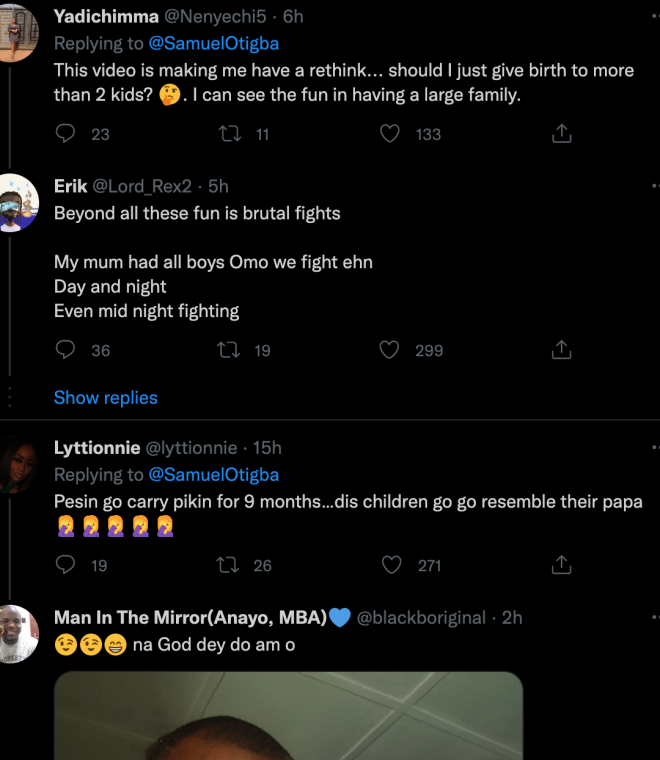Reply to Erik's brutal fights tweet
The image size is (660, 760).
click(66, 350)
